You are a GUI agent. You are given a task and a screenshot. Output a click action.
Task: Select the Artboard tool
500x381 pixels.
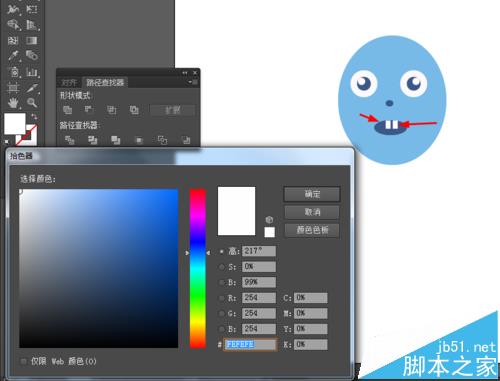click(13, 87)
